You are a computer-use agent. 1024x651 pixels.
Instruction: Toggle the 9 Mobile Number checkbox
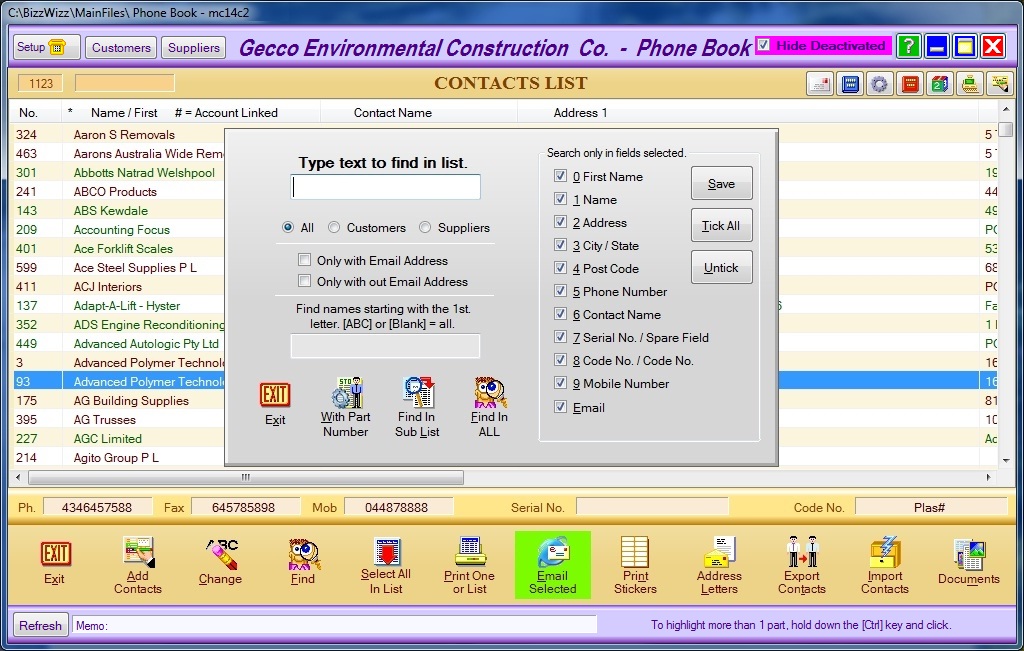(x=560, y=383)
